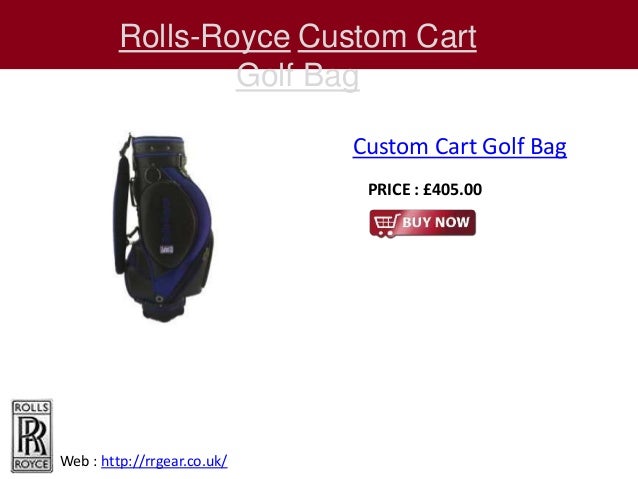
Task: Click the 'Web :' label text
Action: 79,461
